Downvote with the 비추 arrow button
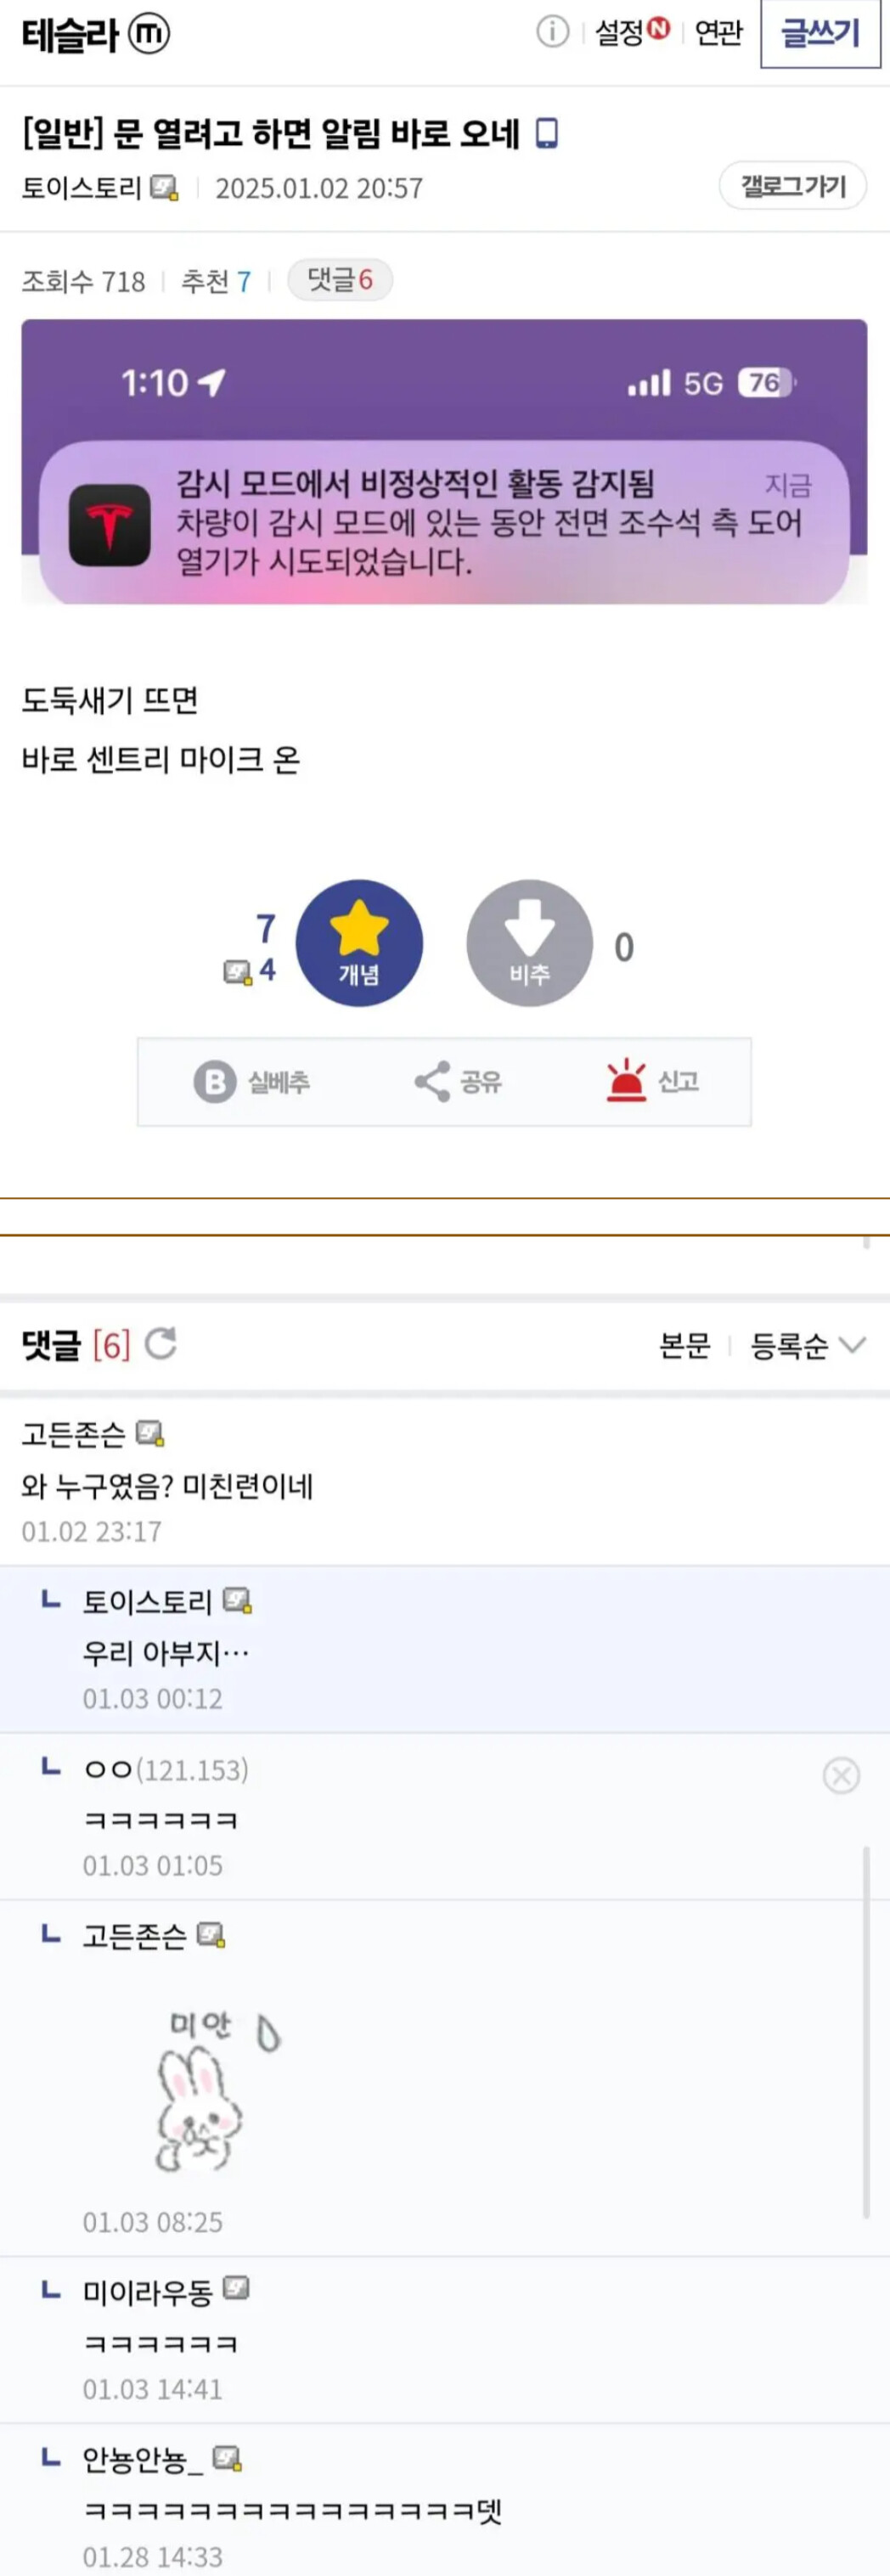Image resolution: width=890 pixels, height=2576 pixels. (529, 942)
